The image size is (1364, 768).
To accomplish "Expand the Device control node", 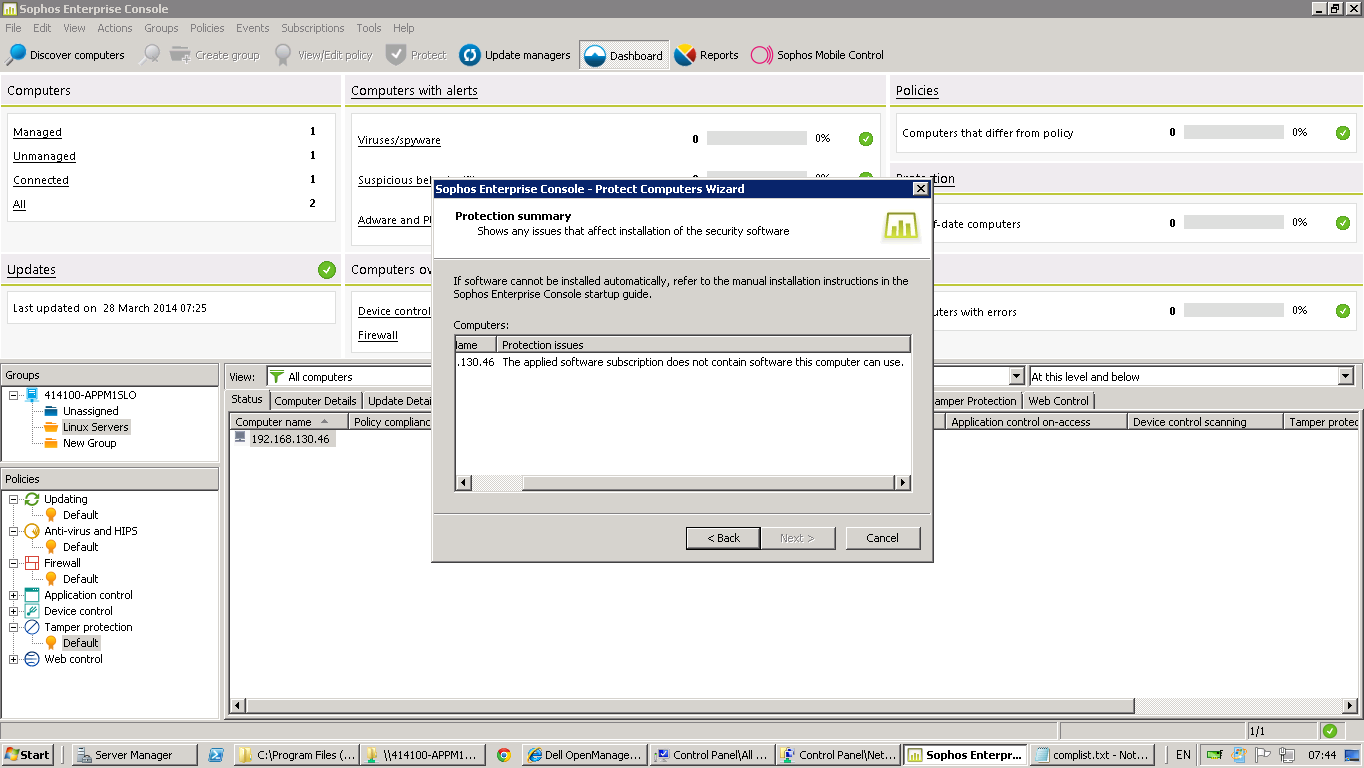I will [13, 611].
